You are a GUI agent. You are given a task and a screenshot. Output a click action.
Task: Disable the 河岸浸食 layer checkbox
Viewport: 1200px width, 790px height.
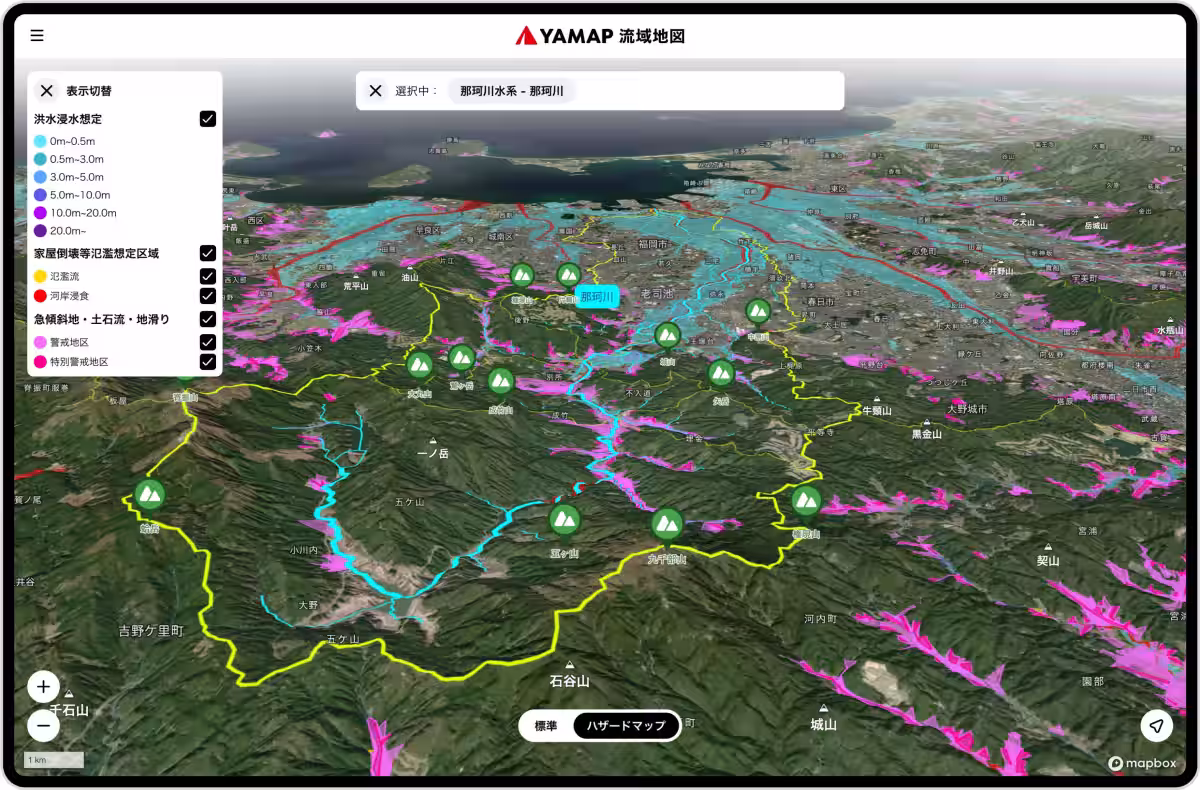click(208, 296)
